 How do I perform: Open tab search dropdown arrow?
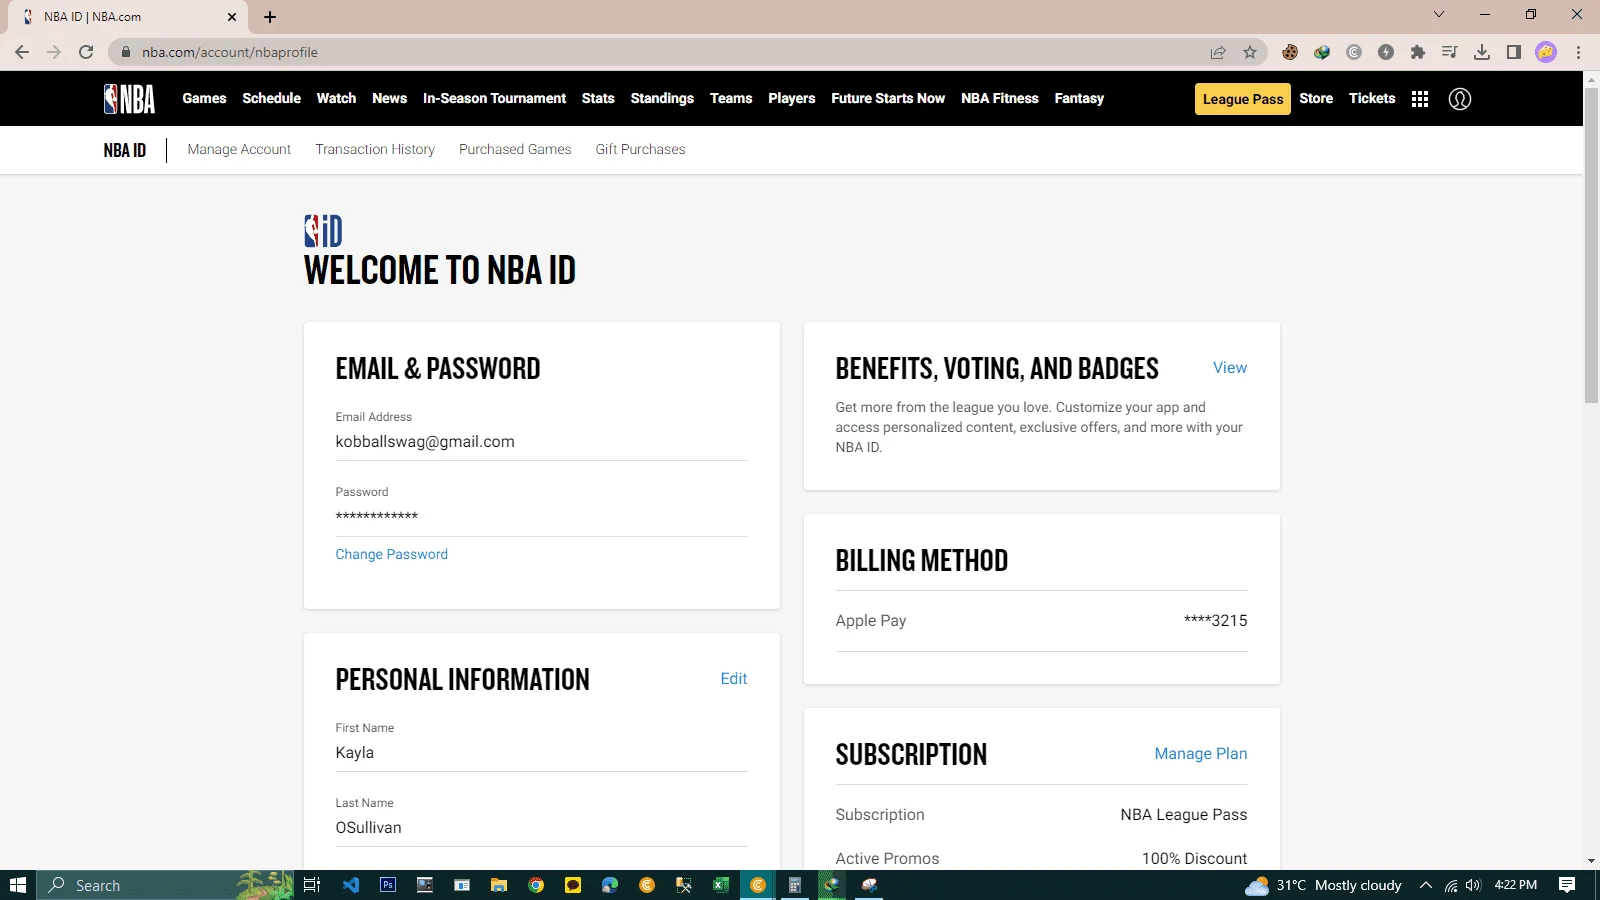[1439, 14]
